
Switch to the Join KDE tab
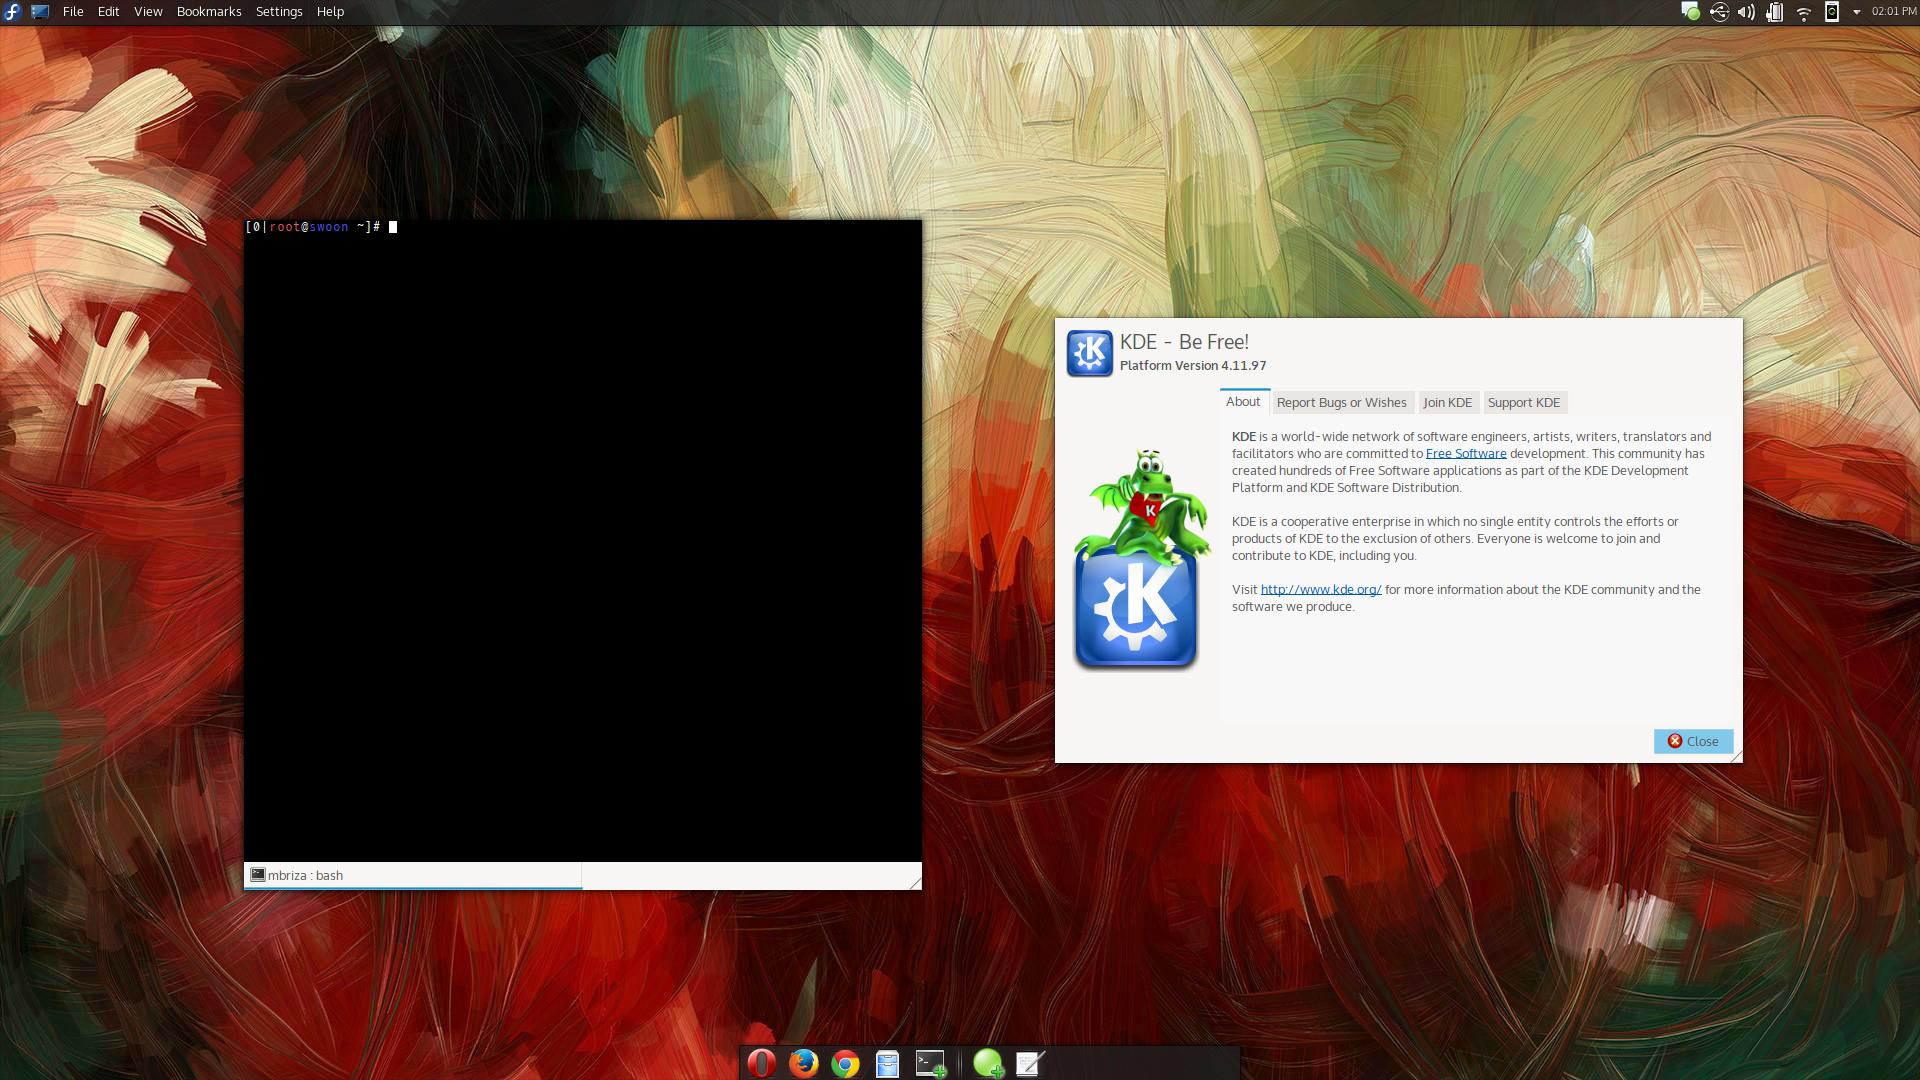tap(1447, 403)
